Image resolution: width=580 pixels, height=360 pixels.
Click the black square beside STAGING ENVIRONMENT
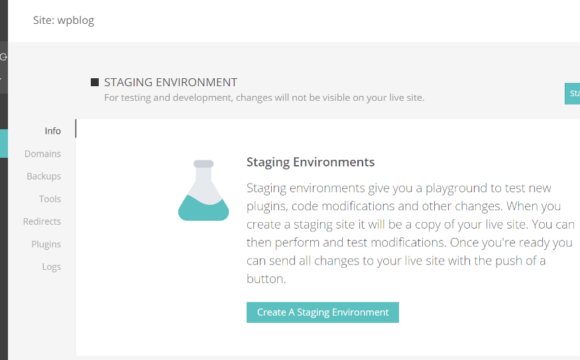pyautogui.click(x=95, y=82)
